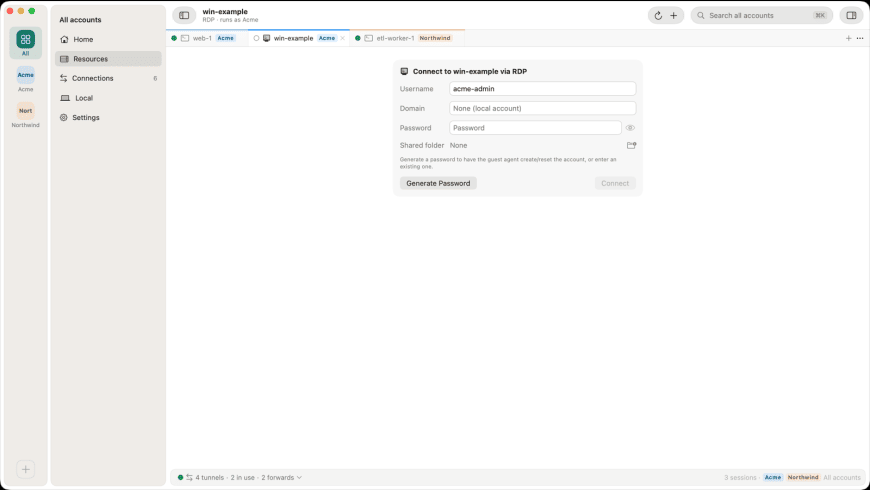The width and height of the screenshot is (870, 490).
Task: Switch to the web-1 tab
Action: (x=207, y=38)
